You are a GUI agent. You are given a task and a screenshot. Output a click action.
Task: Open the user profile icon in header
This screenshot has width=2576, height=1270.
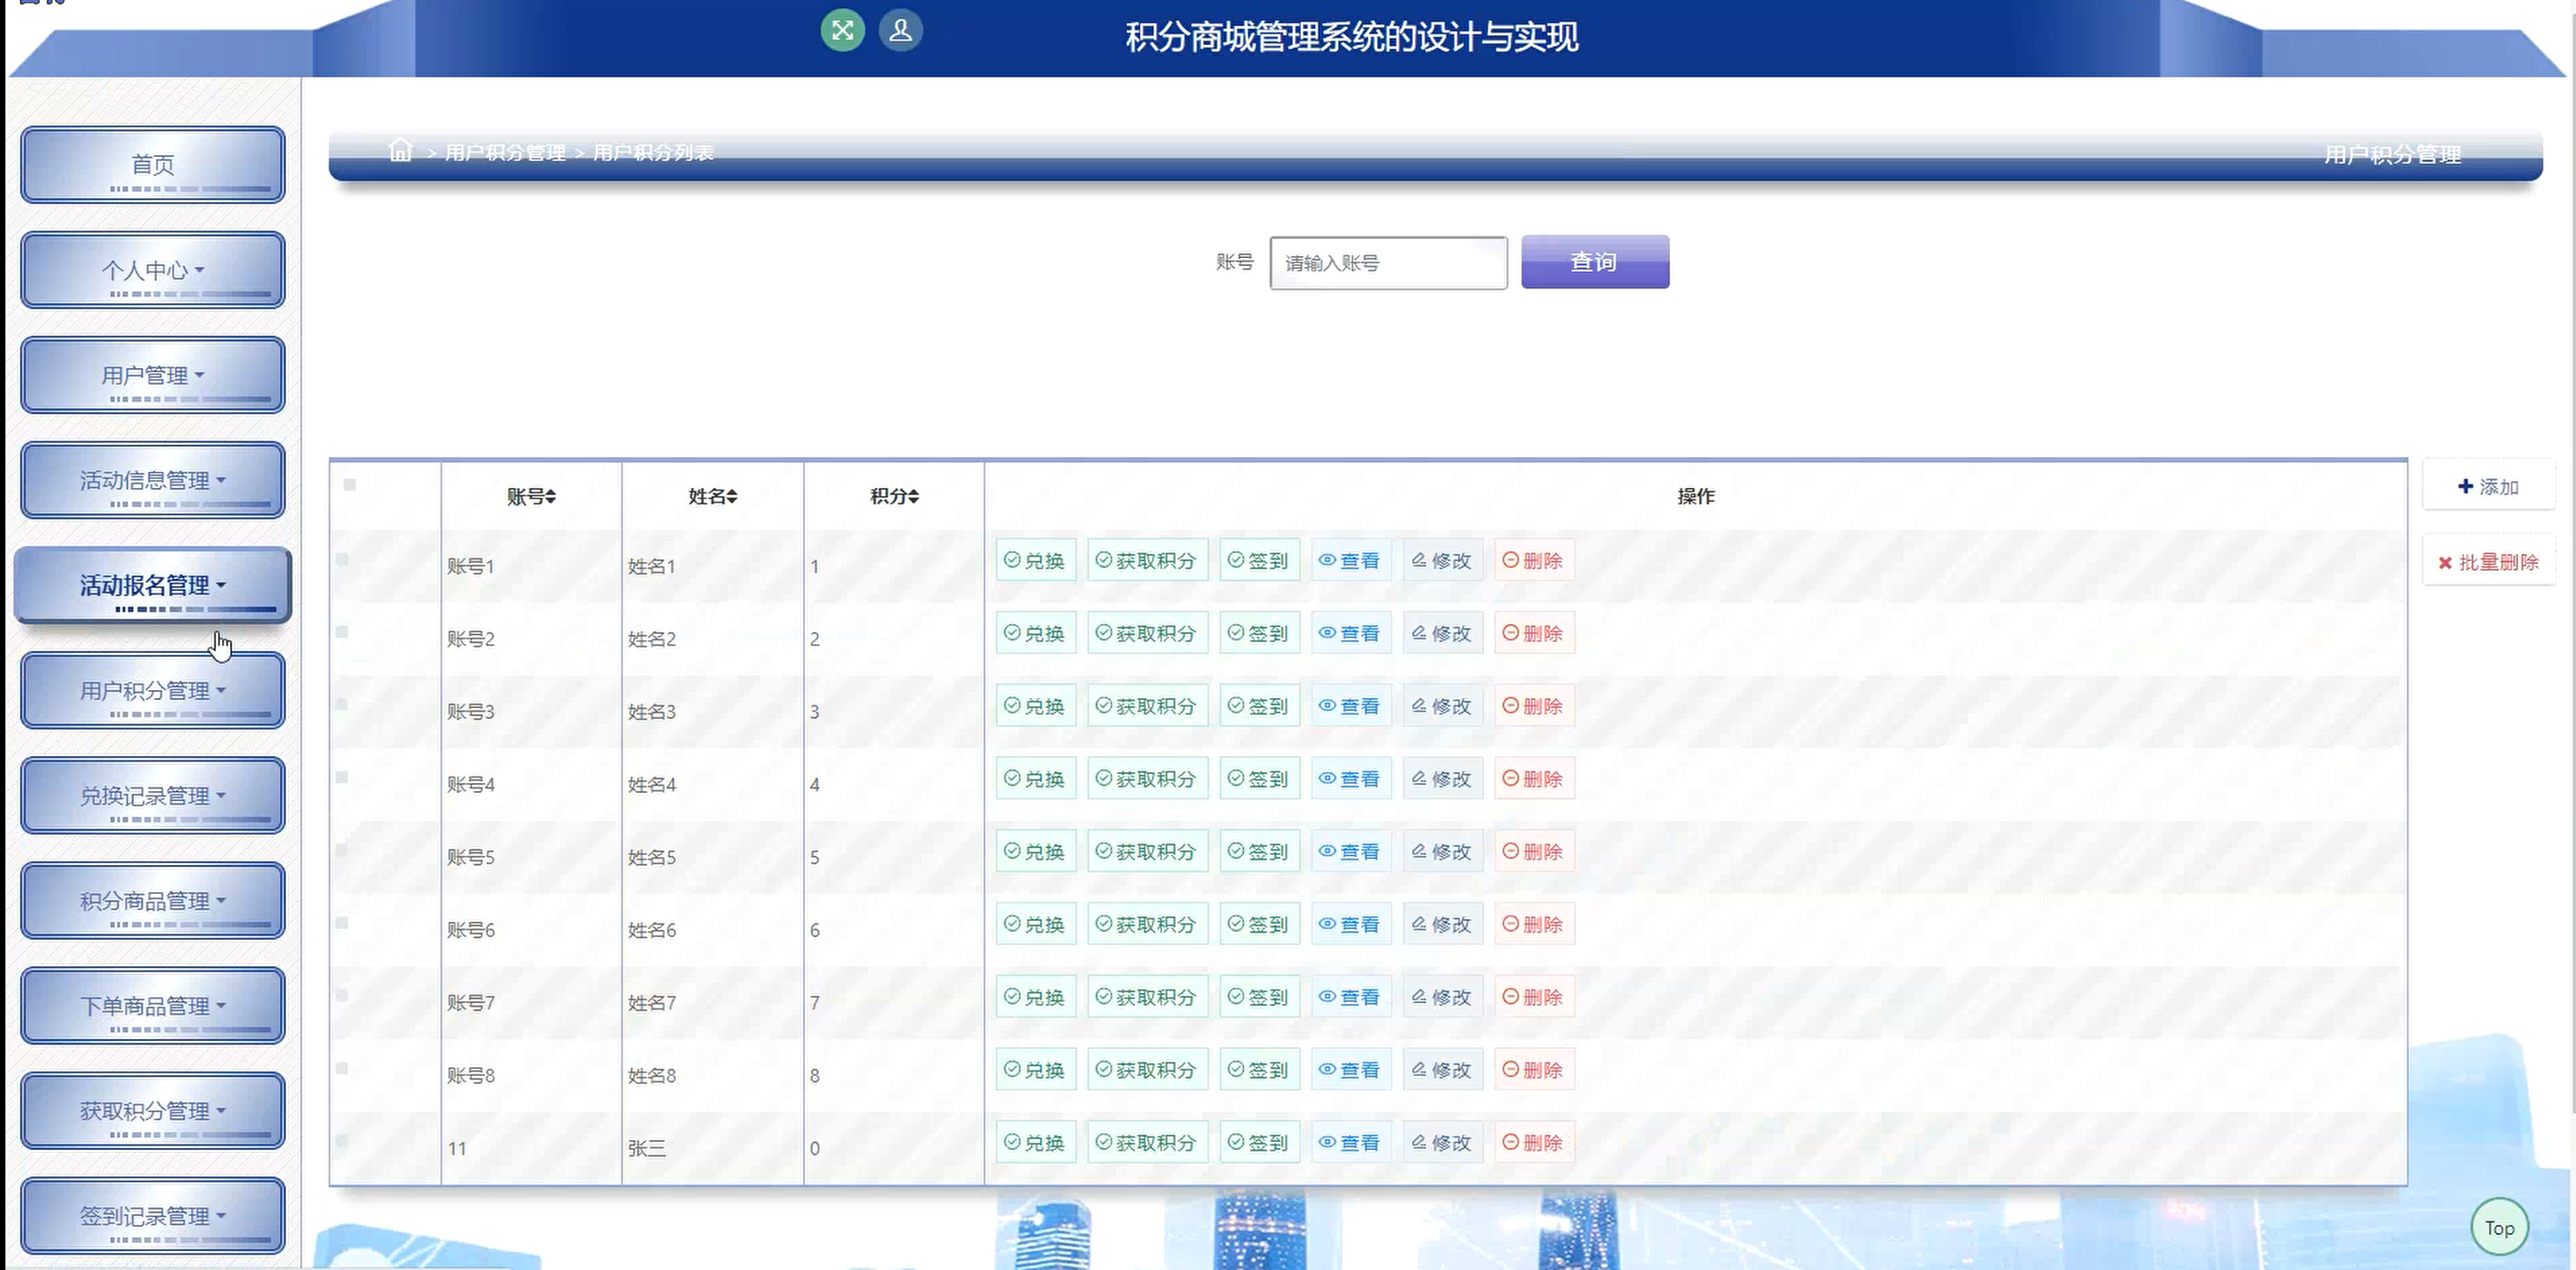pyautogui.click(x=900, y=30)
